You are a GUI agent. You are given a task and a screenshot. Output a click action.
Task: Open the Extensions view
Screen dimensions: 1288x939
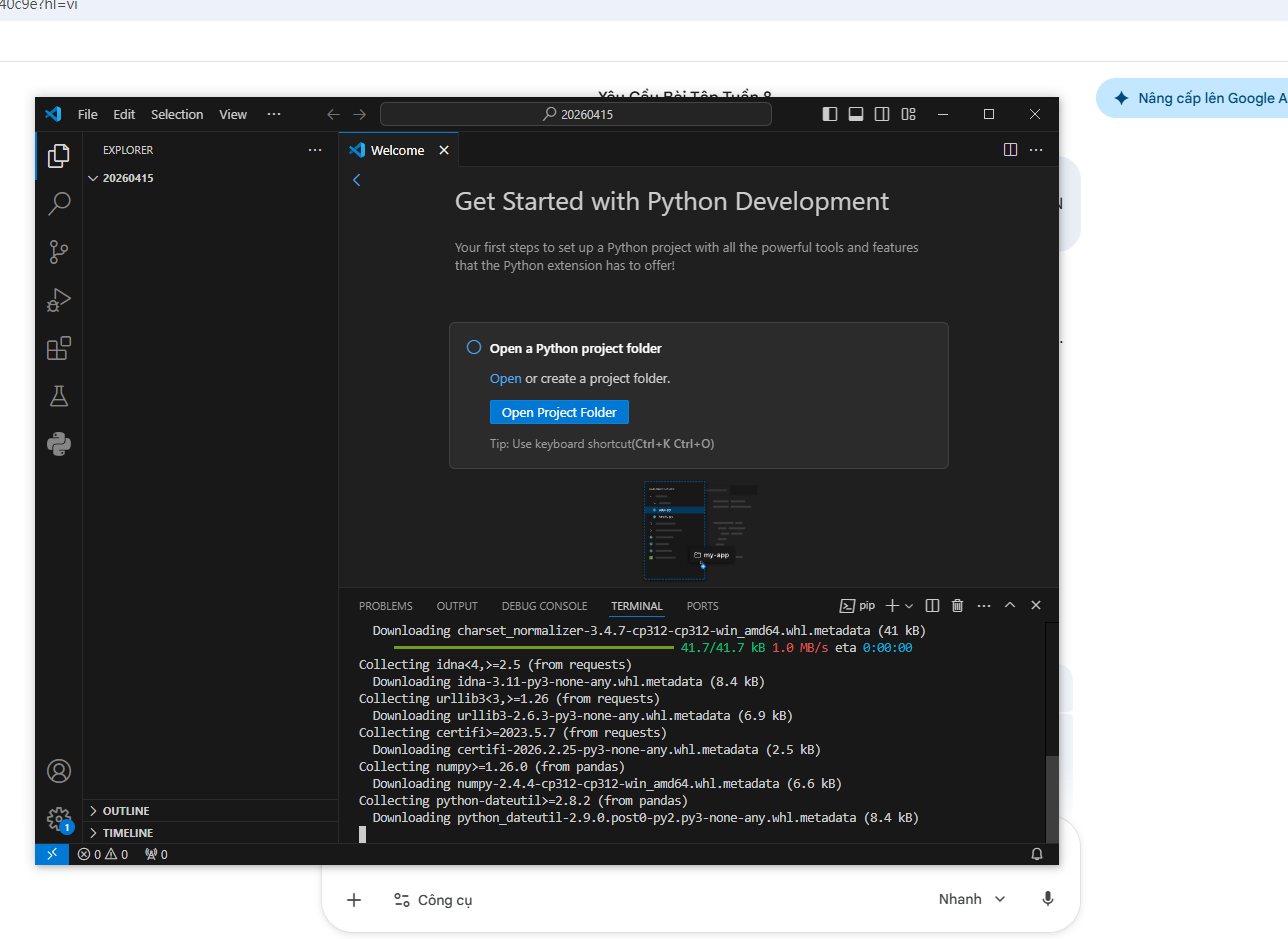tap(59, 348)
